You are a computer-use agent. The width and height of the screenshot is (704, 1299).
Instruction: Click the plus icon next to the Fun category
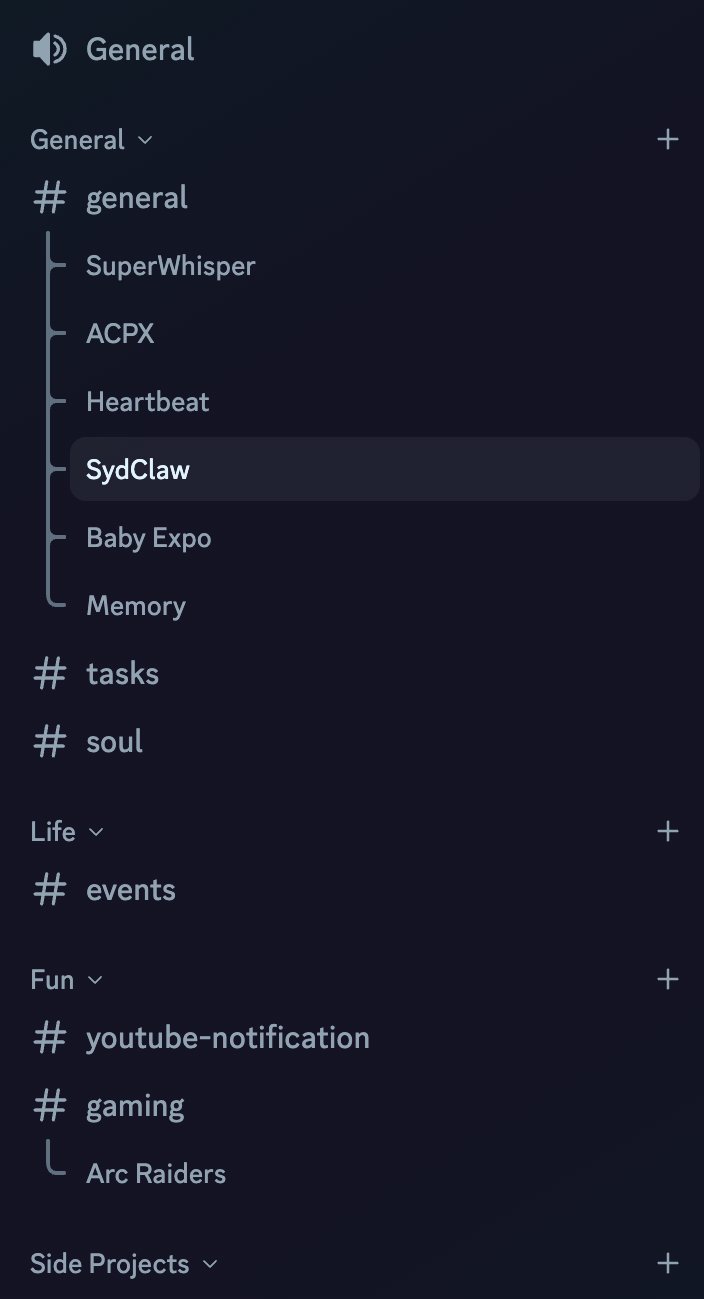click(667, 979)
